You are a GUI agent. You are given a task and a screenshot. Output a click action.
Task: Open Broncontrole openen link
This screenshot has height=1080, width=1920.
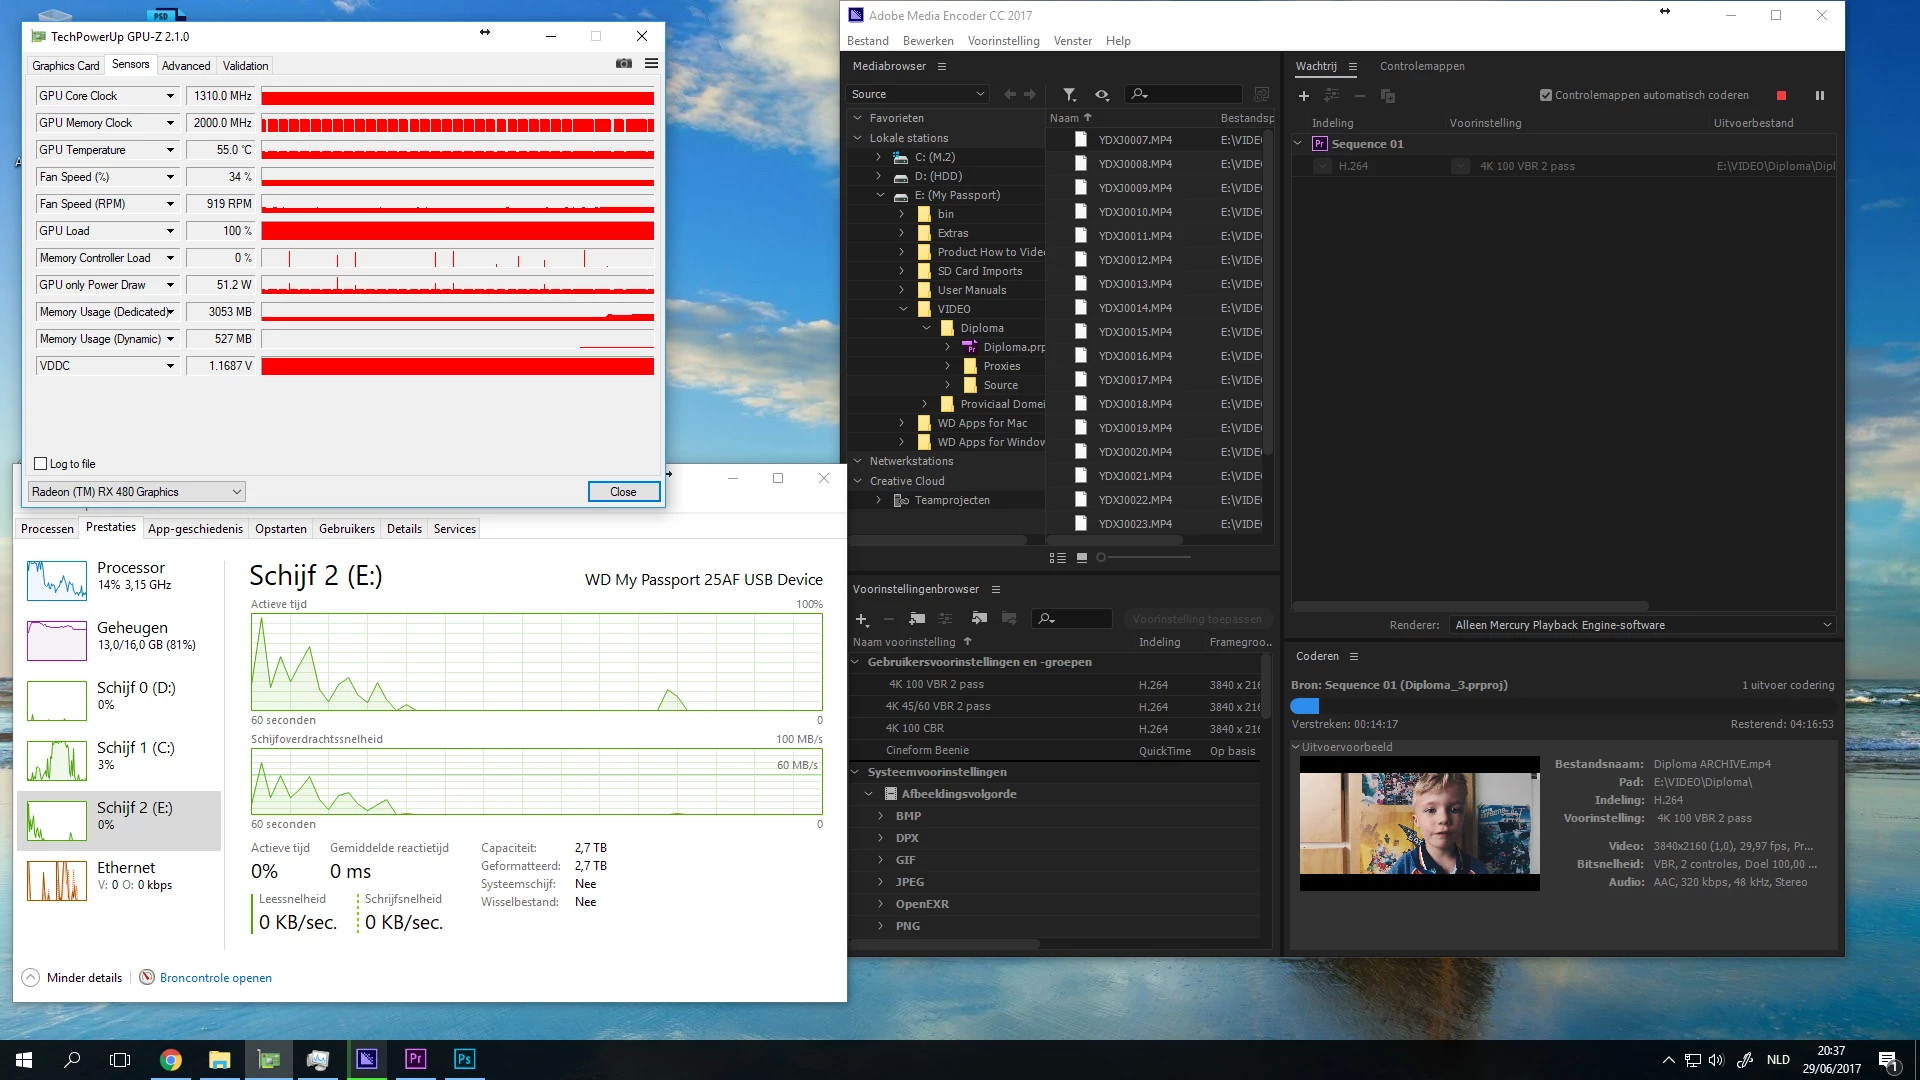click(x=215, y=978)
